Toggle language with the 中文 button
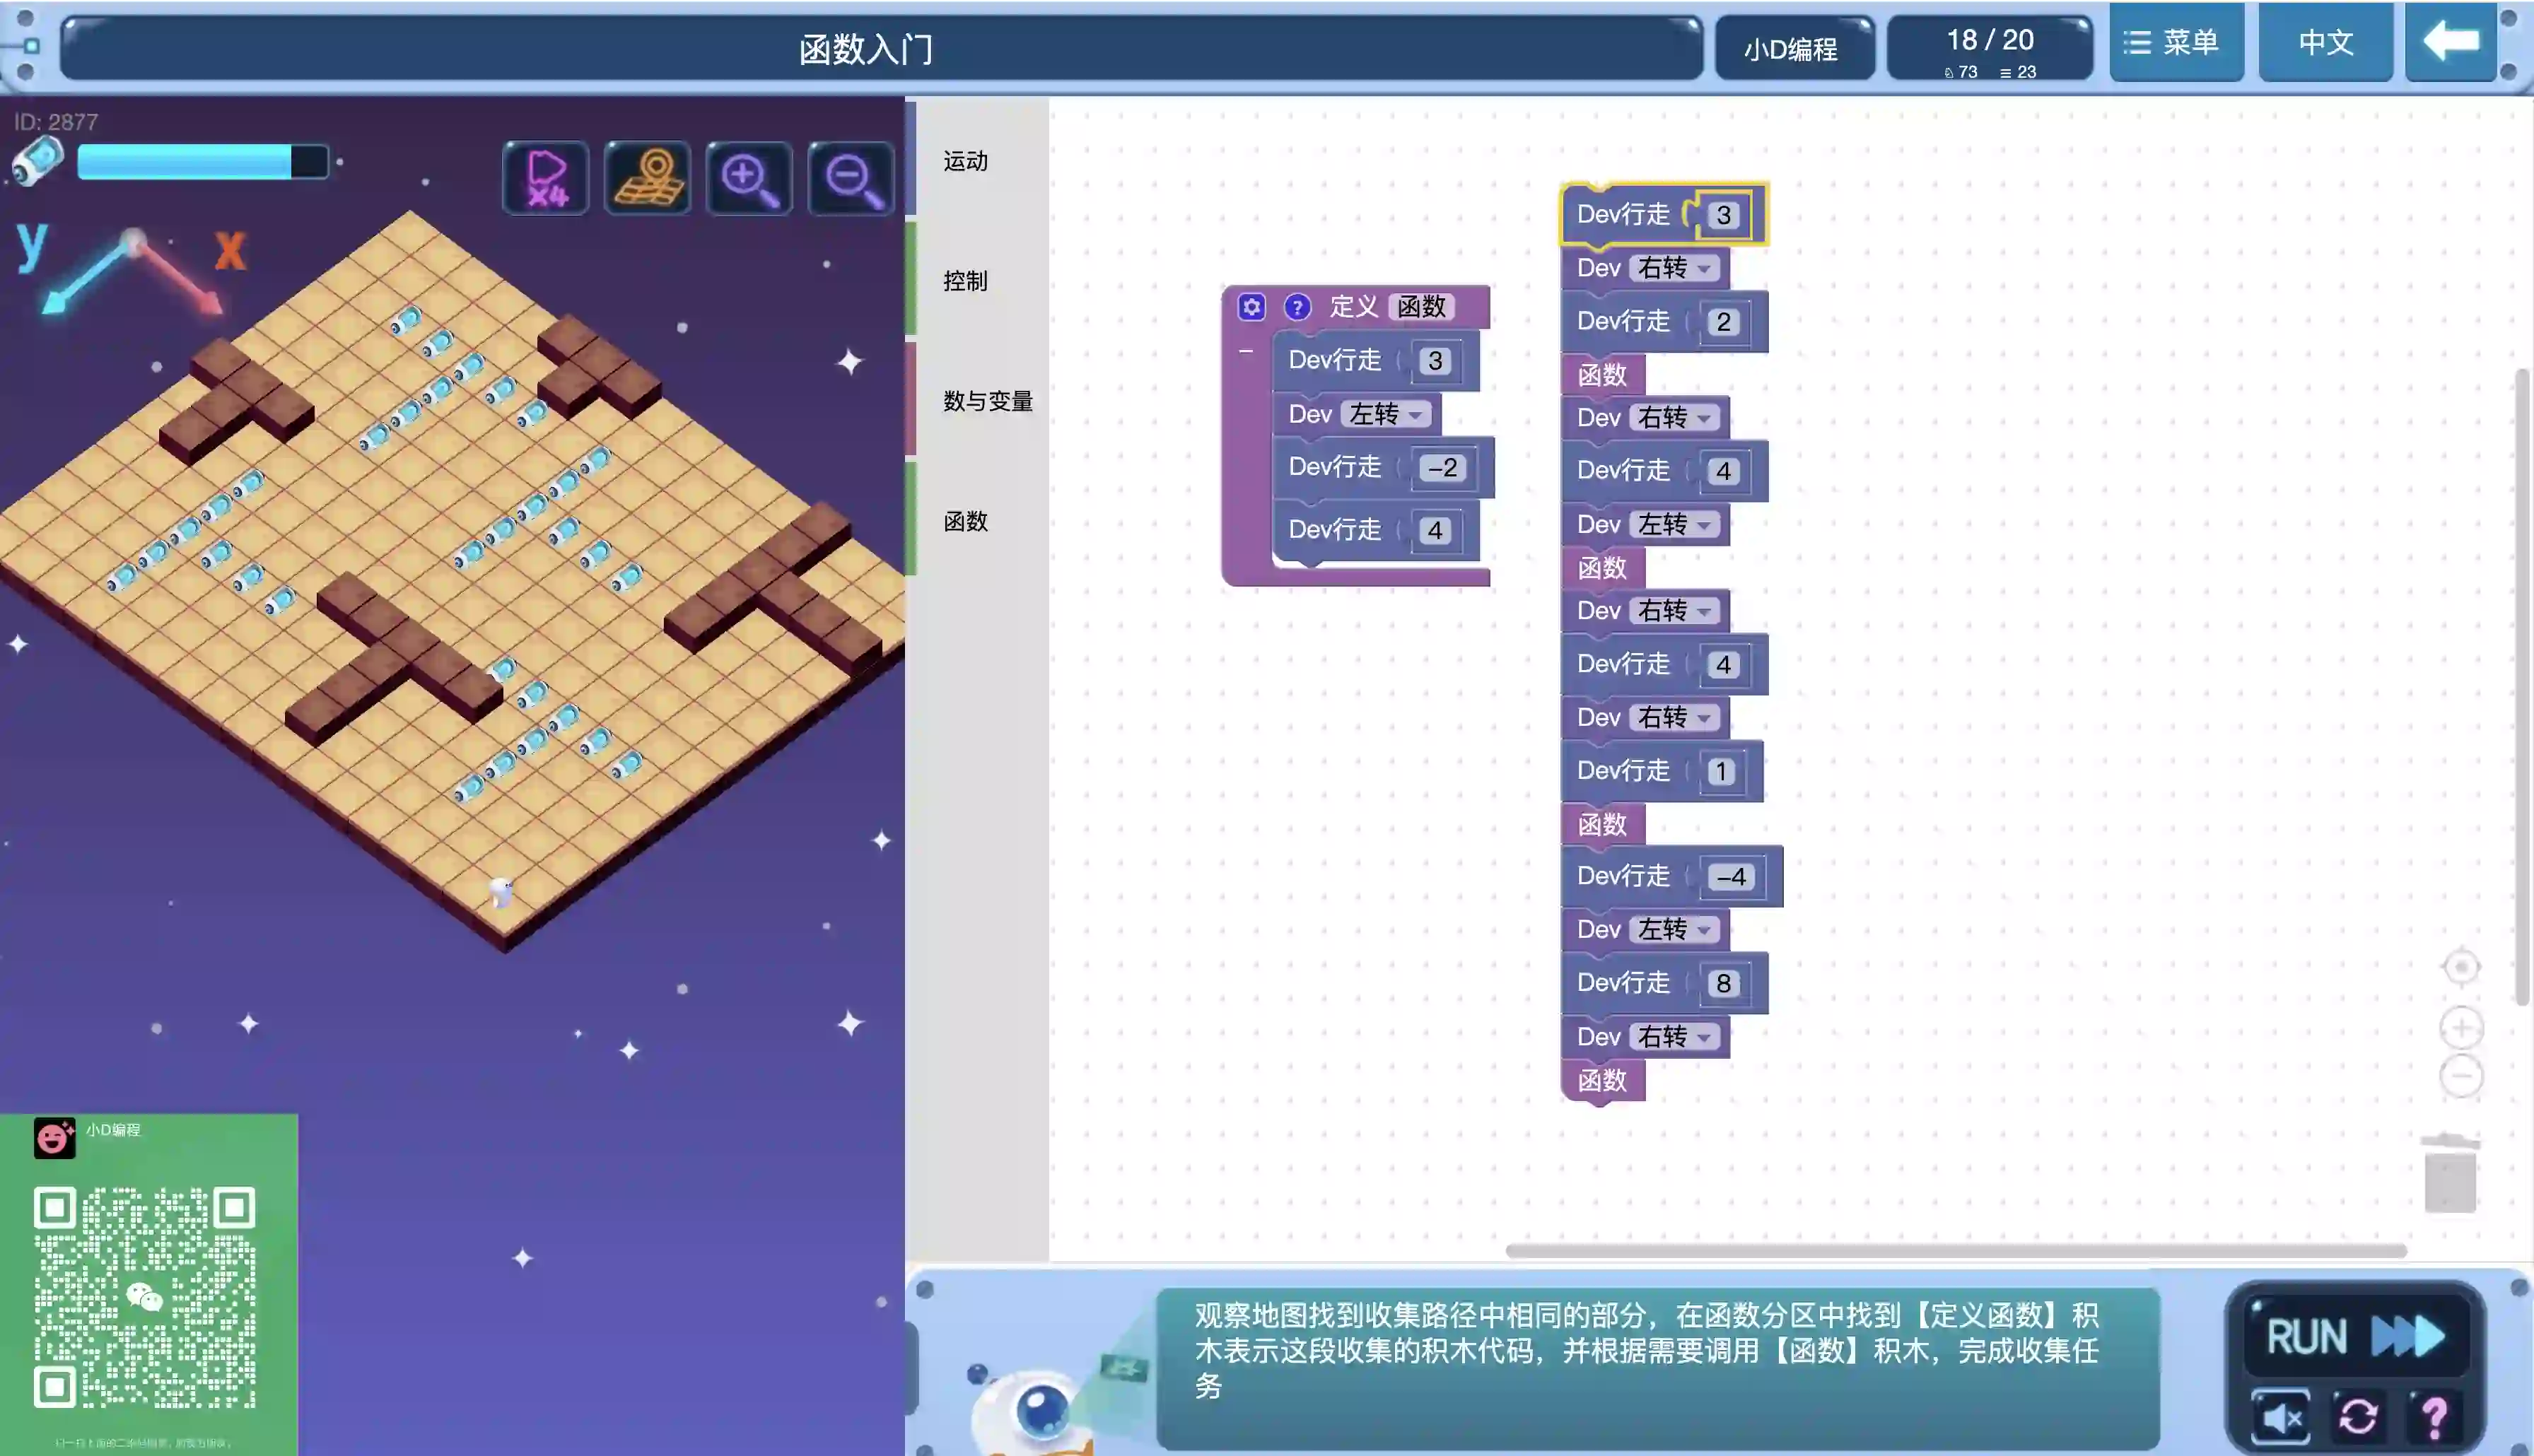Screen dimensions: 2534x1456 click(x=2325, y=42)
